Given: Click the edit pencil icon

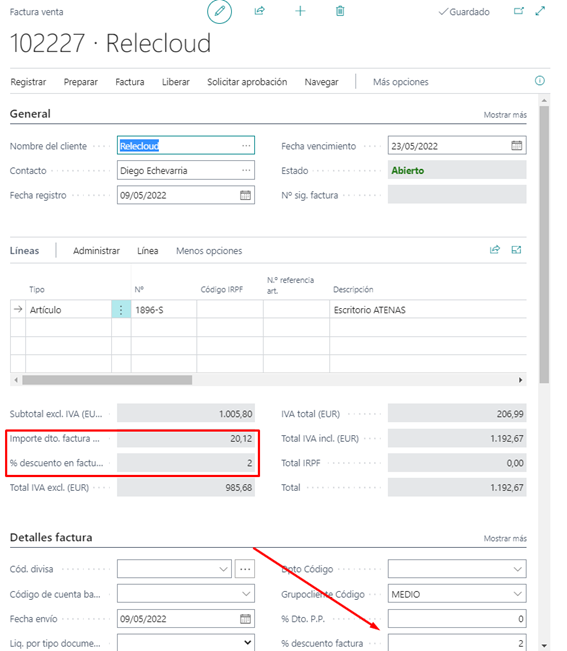Looking at the screenshot, I should coord(220,11).
